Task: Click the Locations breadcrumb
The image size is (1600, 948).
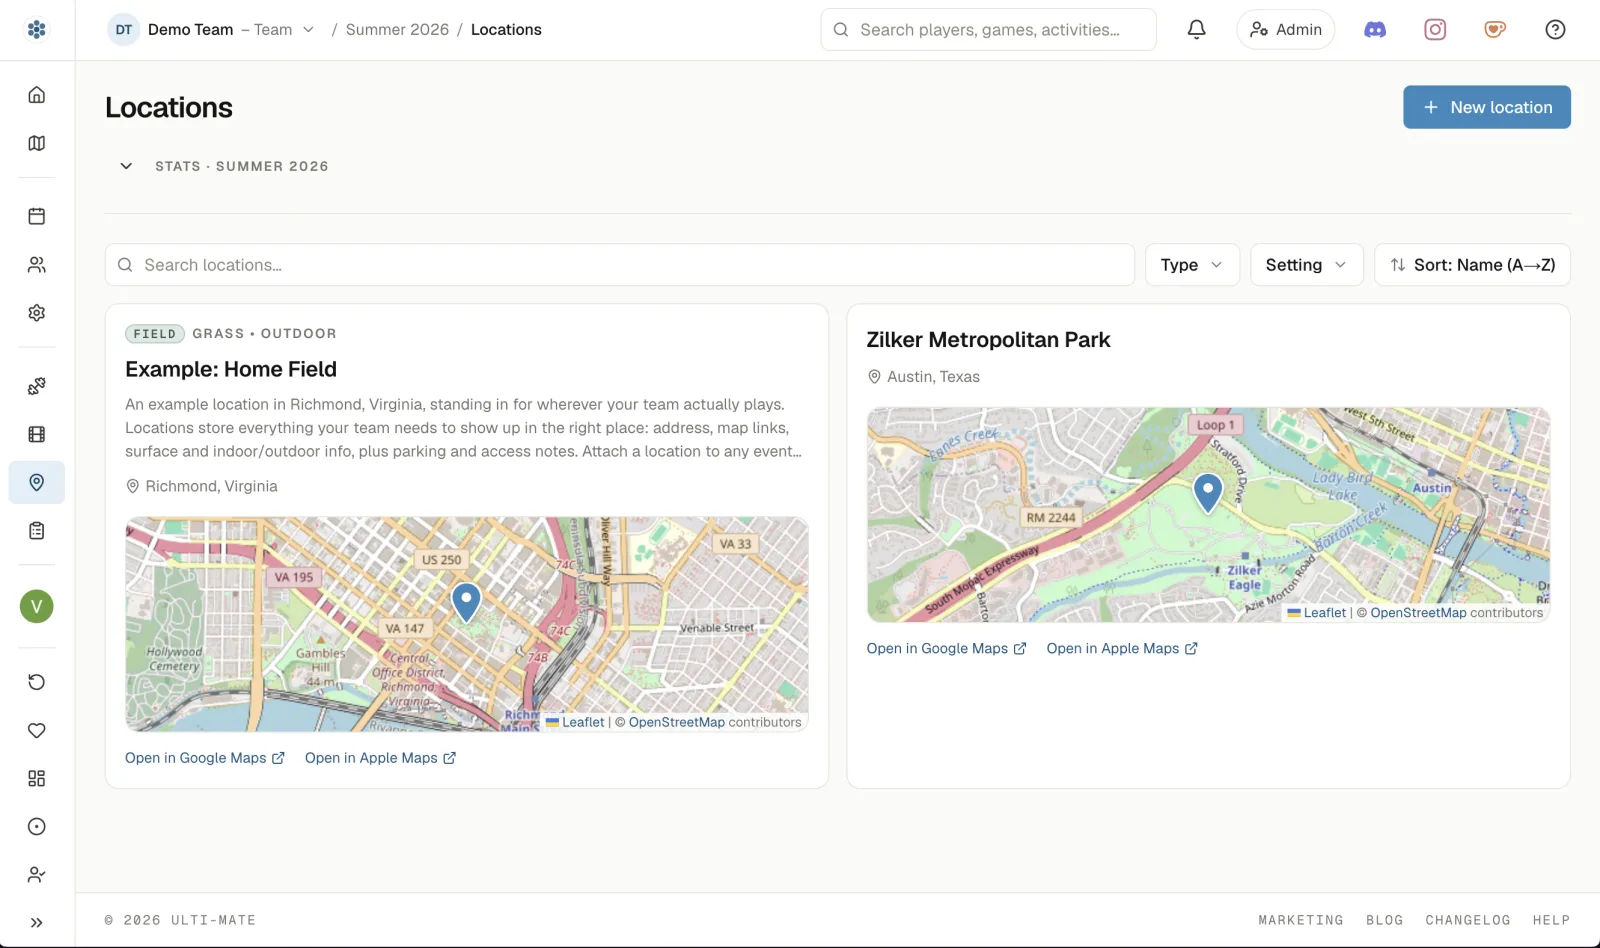Action: coord(506,30)
